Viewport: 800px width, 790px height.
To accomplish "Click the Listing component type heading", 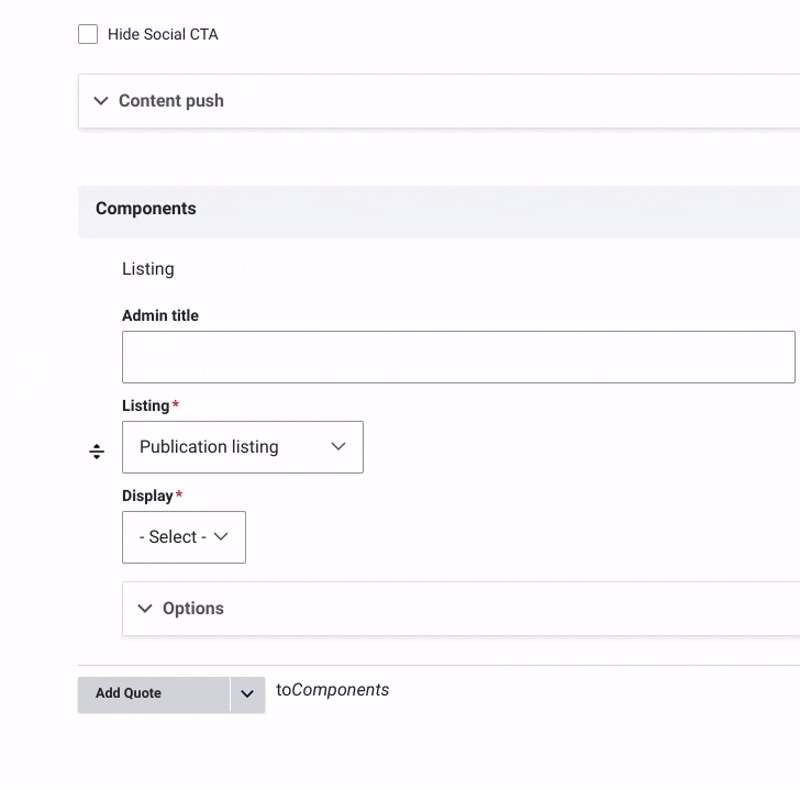I will (x=148, y=269).
